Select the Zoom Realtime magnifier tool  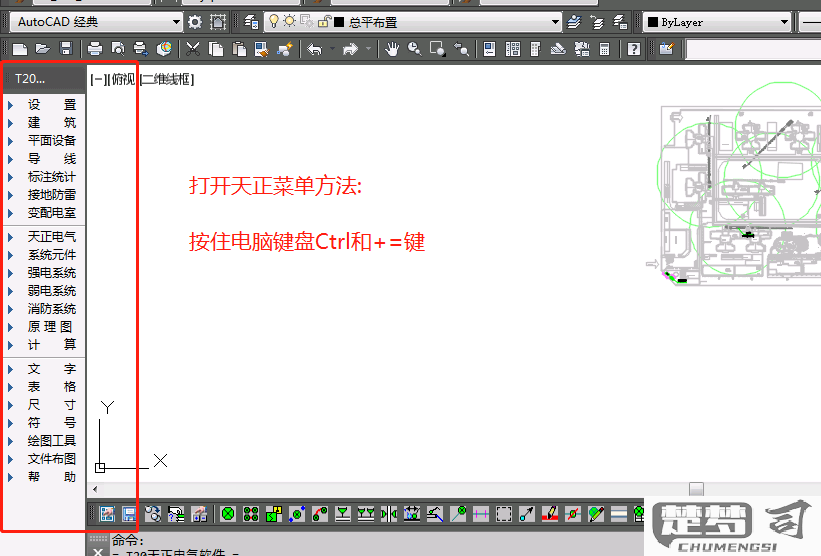(415, 49)
